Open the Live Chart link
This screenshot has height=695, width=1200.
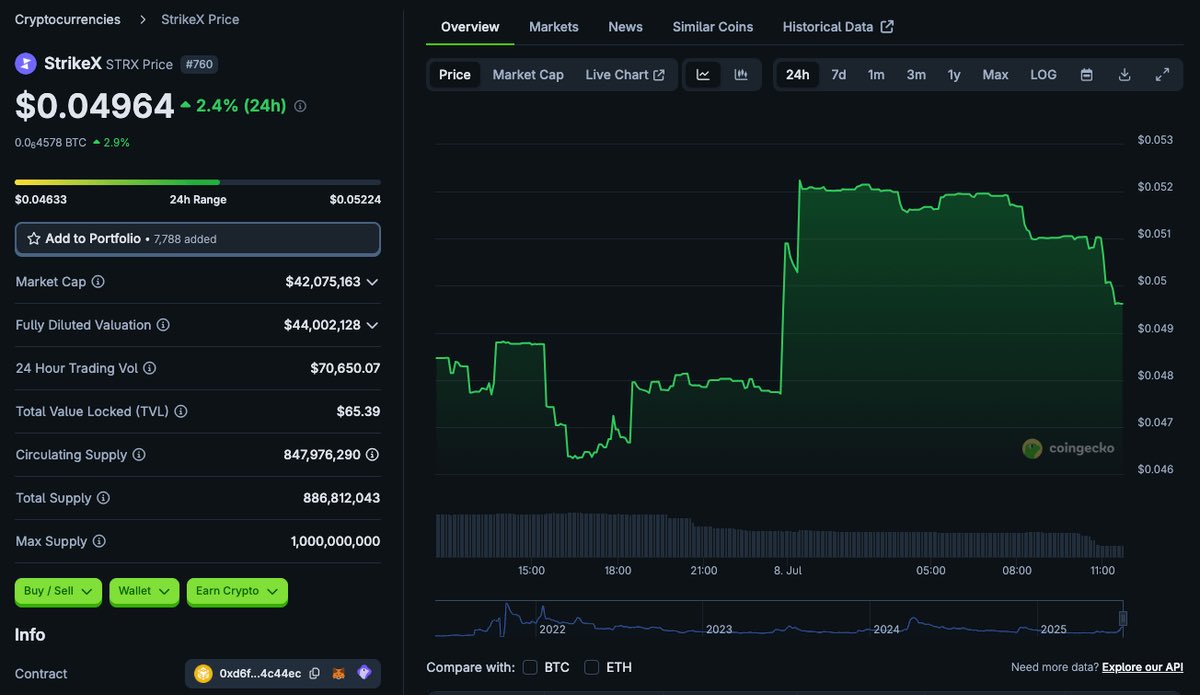(625, 75)
